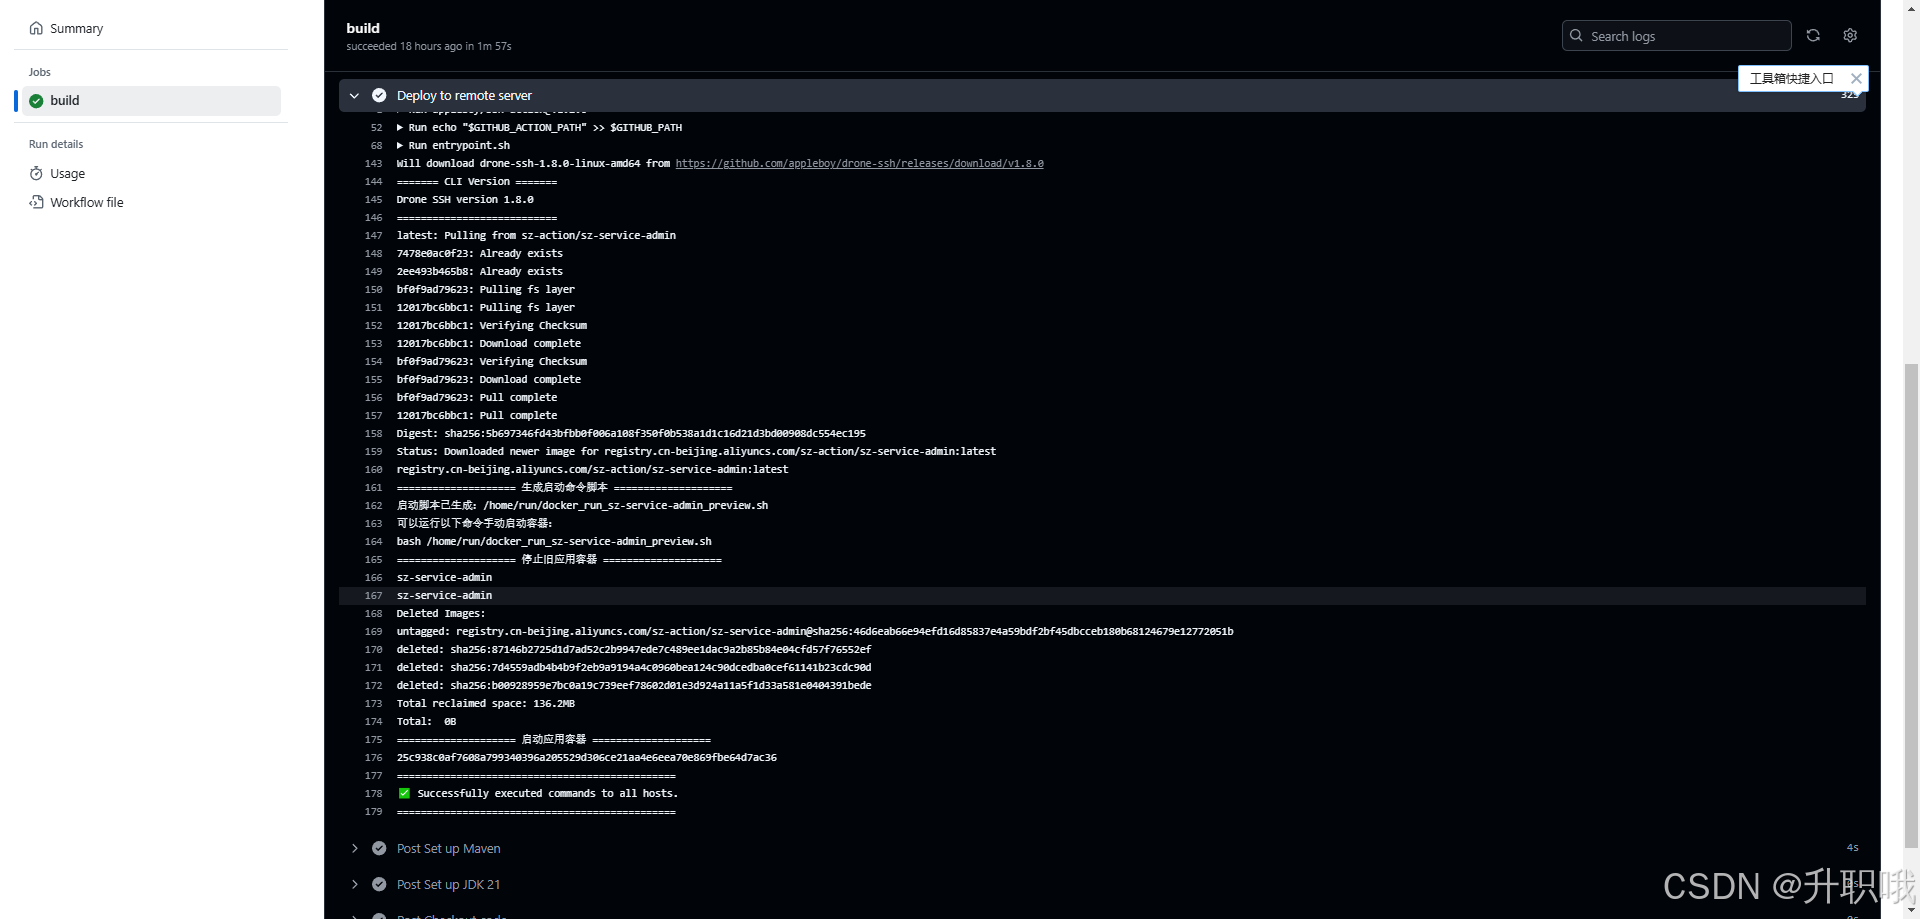This screenshot has width=1920, height=919.
Task: Click log line 176 container ID
Action: pos(586,758)
